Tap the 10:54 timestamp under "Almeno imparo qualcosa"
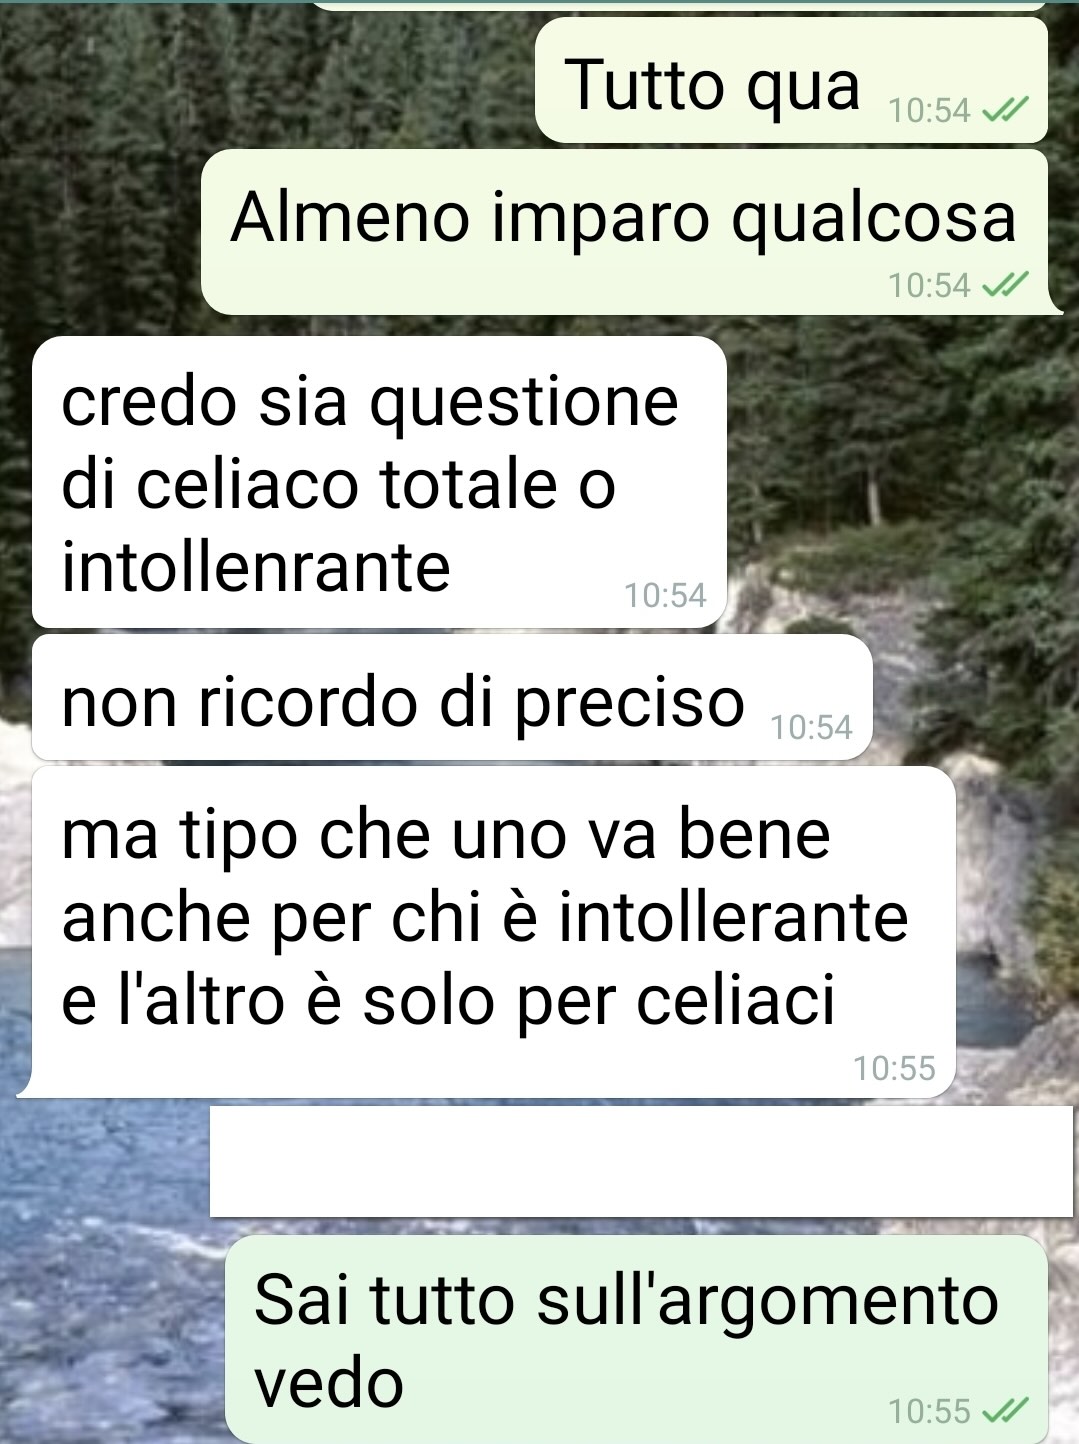The width and height of the screenshot is (1079, 1444). (929, 286)
